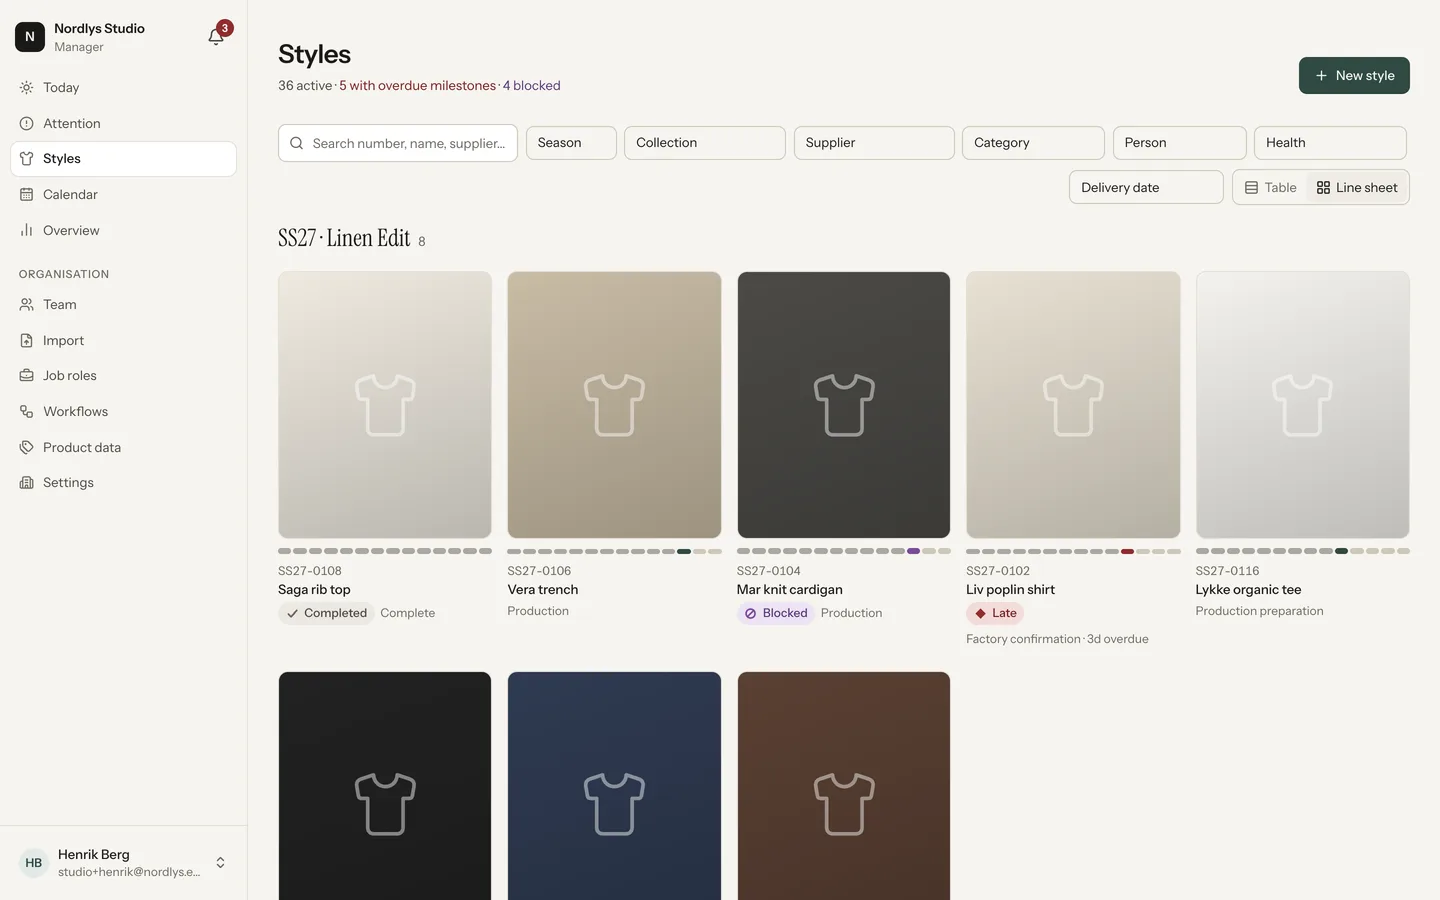Click the New style button
This screenshot has width=1440, height=900.
click(1354, 76)
